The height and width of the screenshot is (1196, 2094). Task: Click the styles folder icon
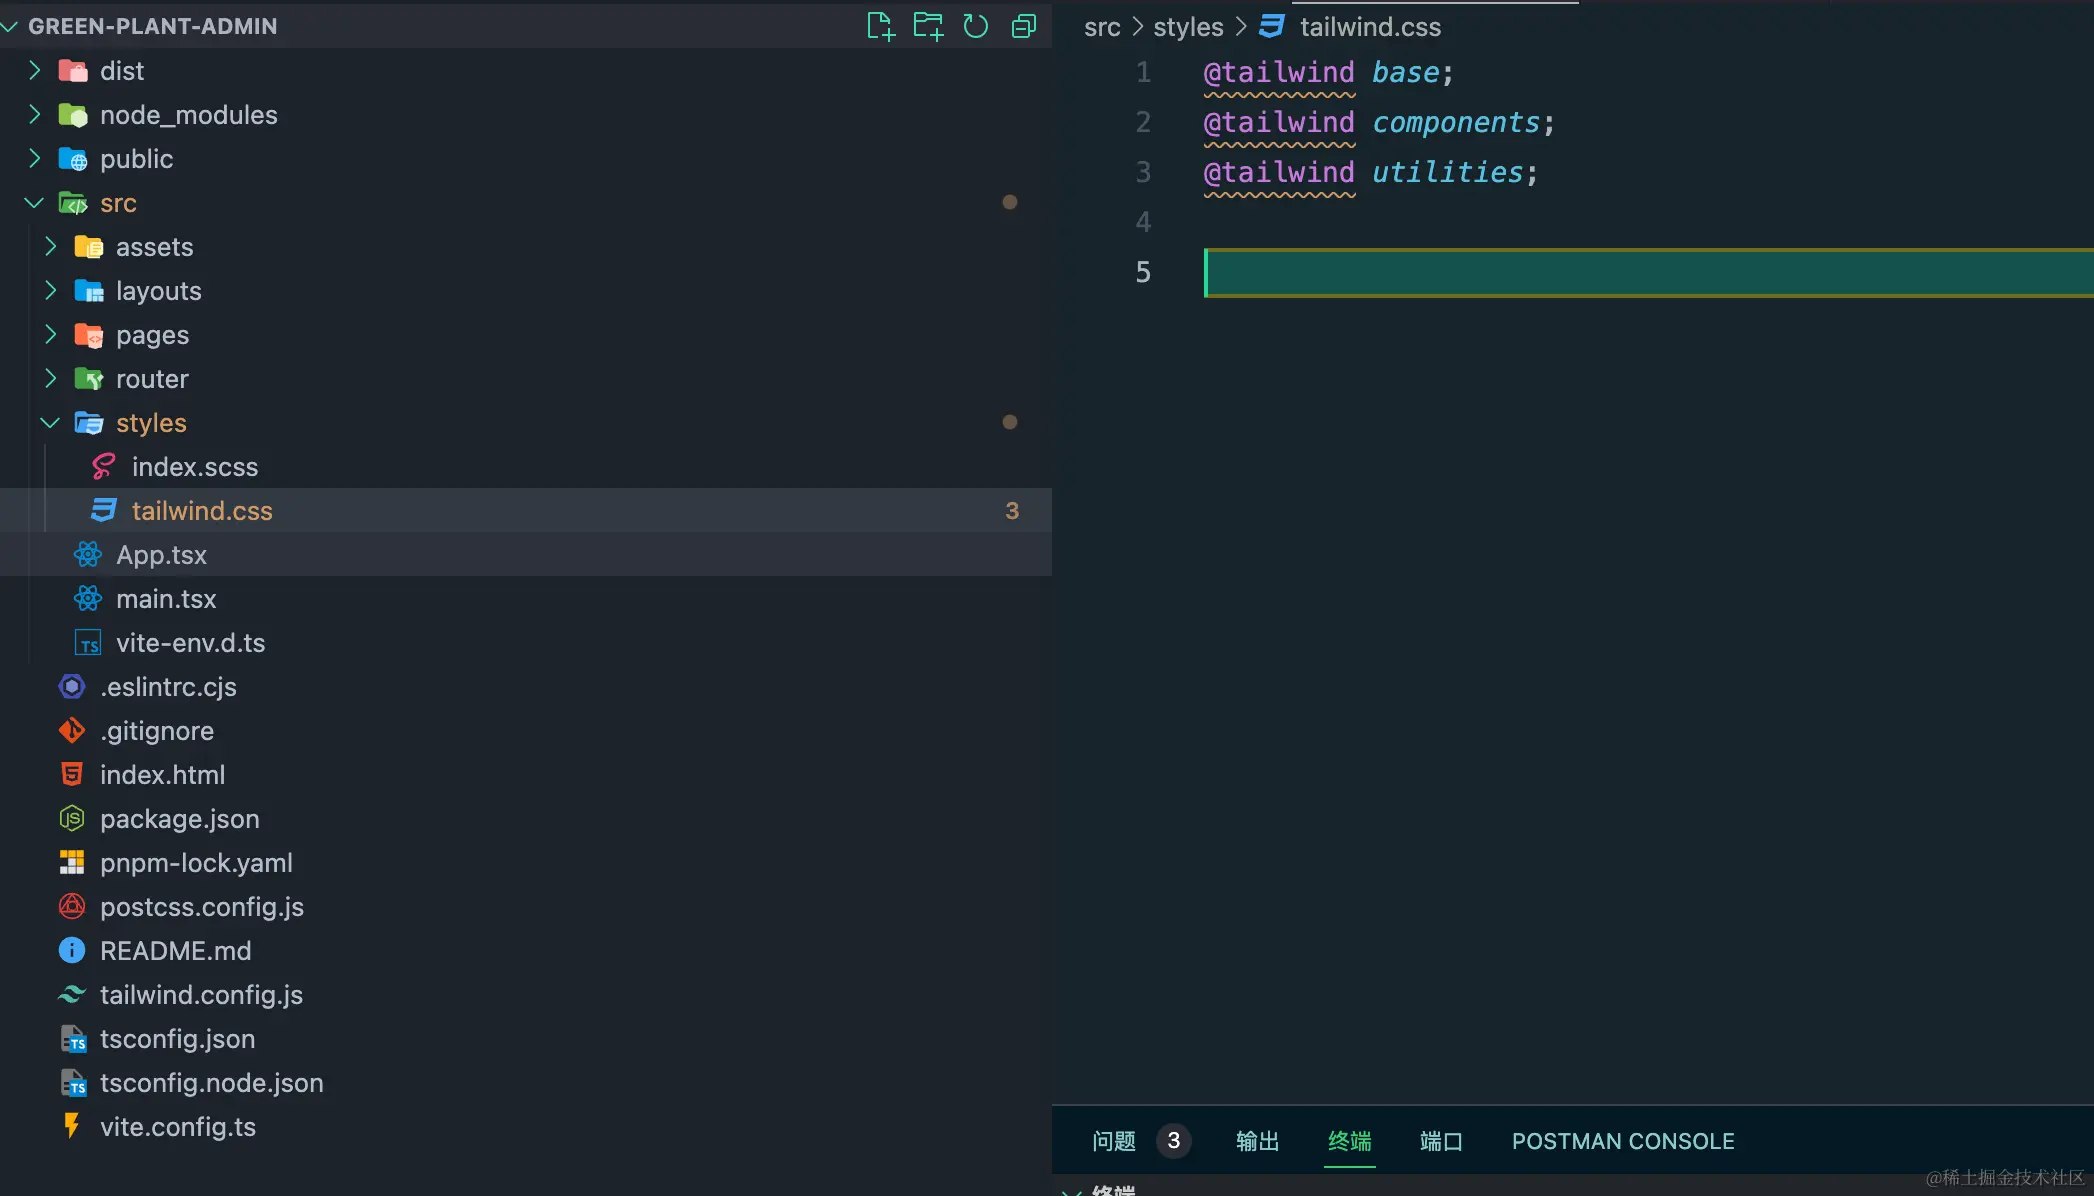coord(89,422)
